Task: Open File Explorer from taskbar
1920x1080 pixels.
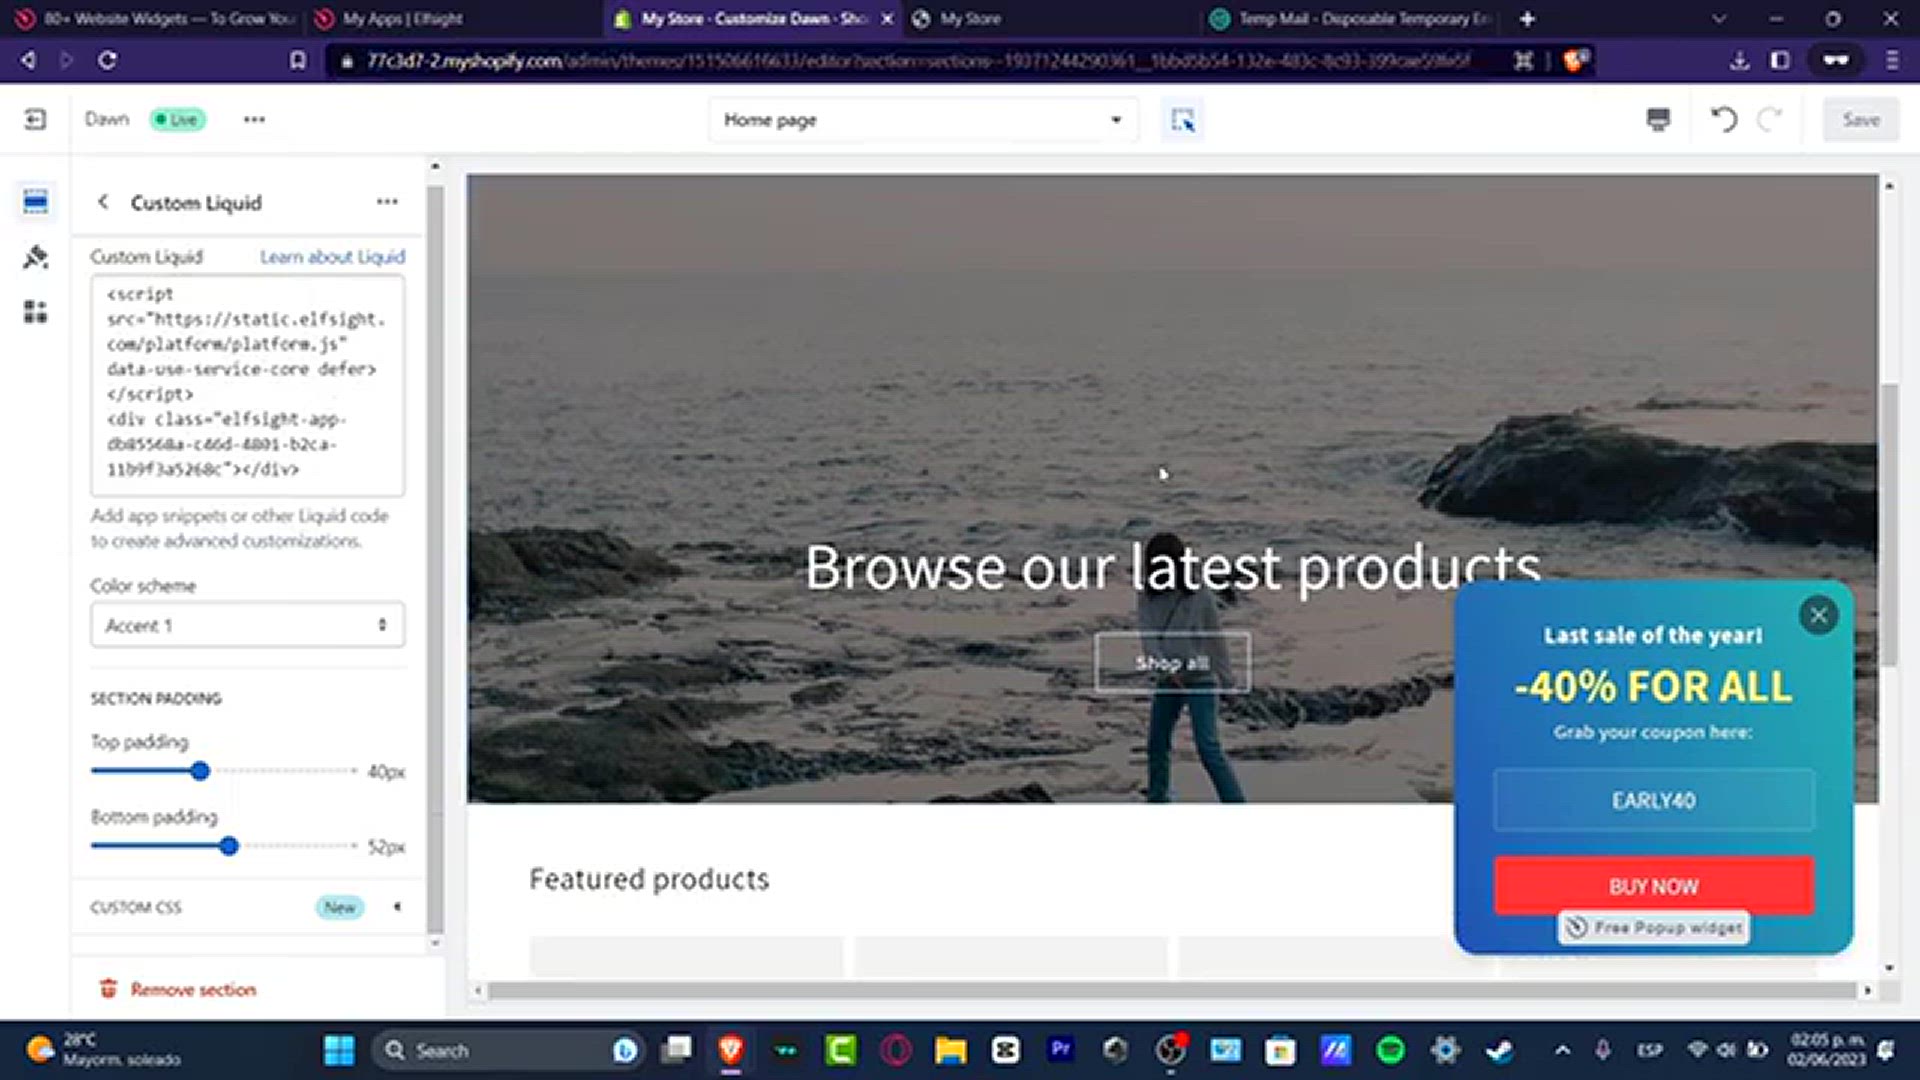Action: coord(951,1050)
